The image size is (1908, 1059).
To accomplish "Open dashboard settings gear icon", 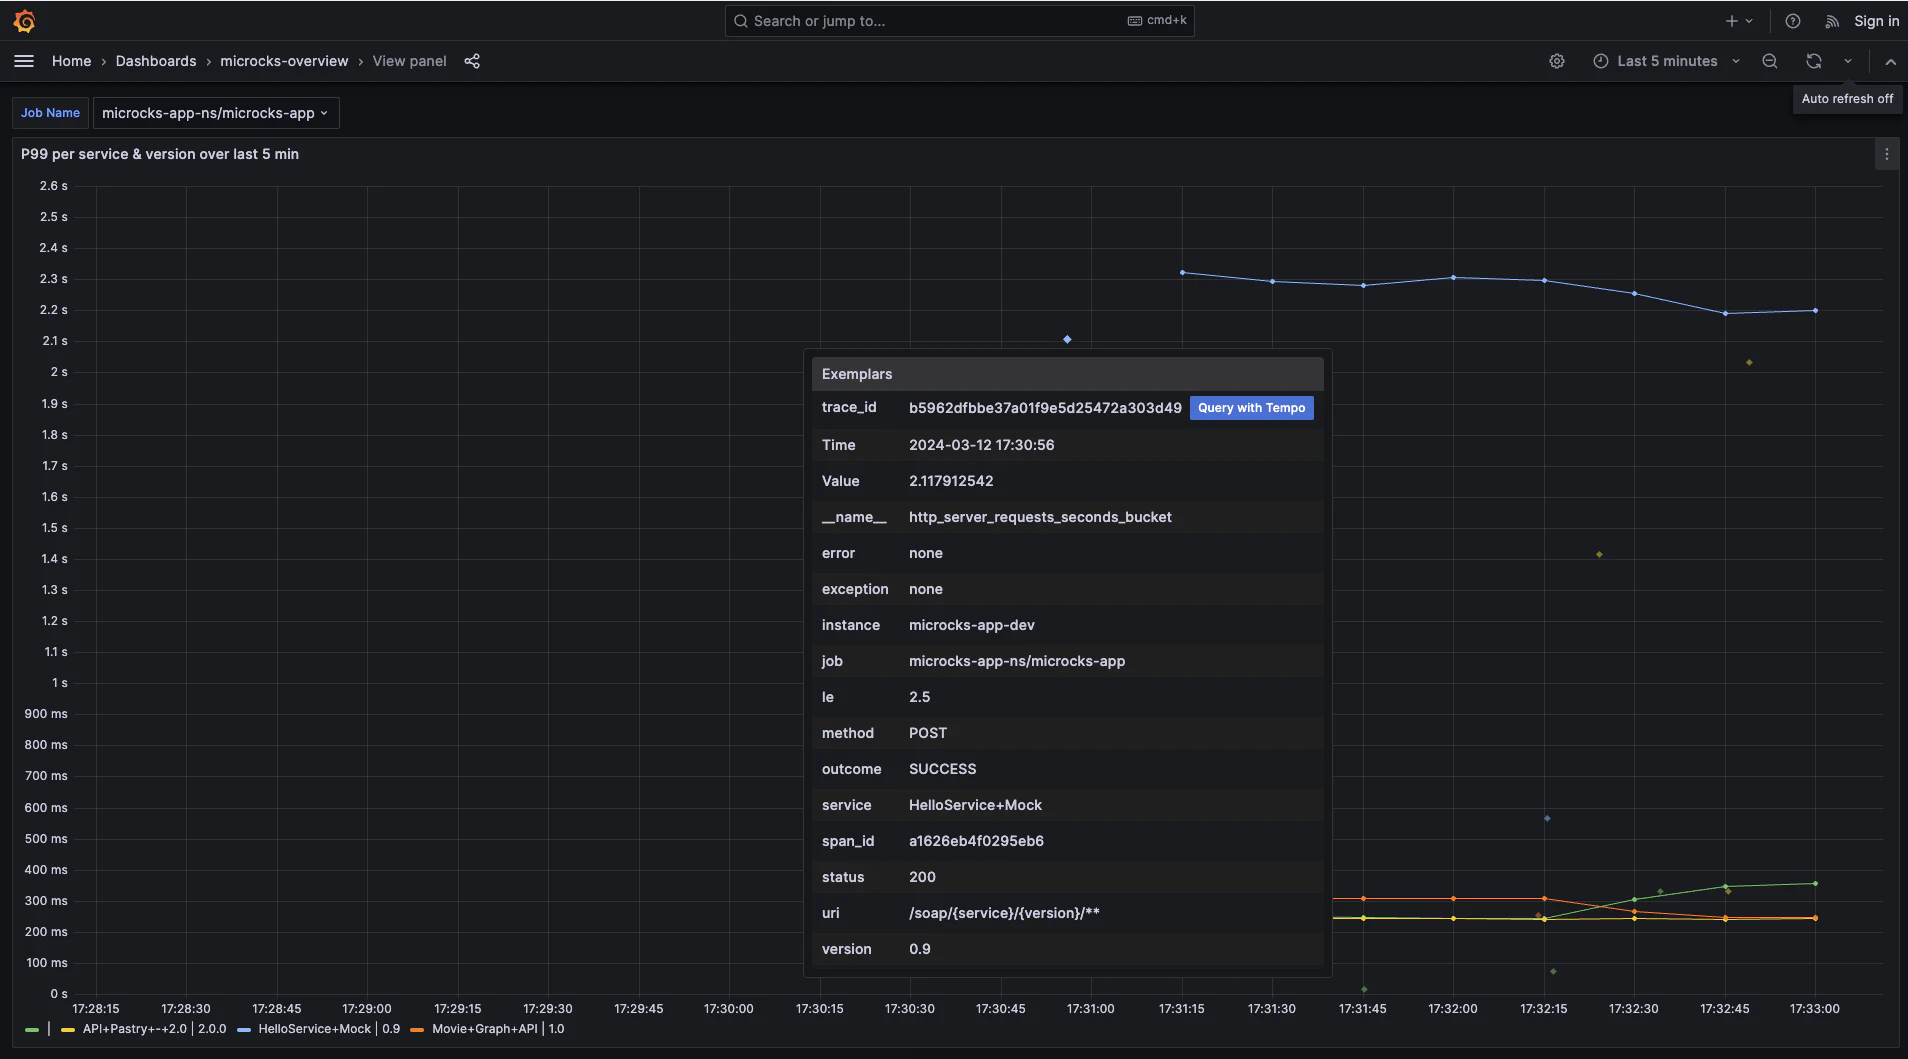I will [x=1556, y=61].
